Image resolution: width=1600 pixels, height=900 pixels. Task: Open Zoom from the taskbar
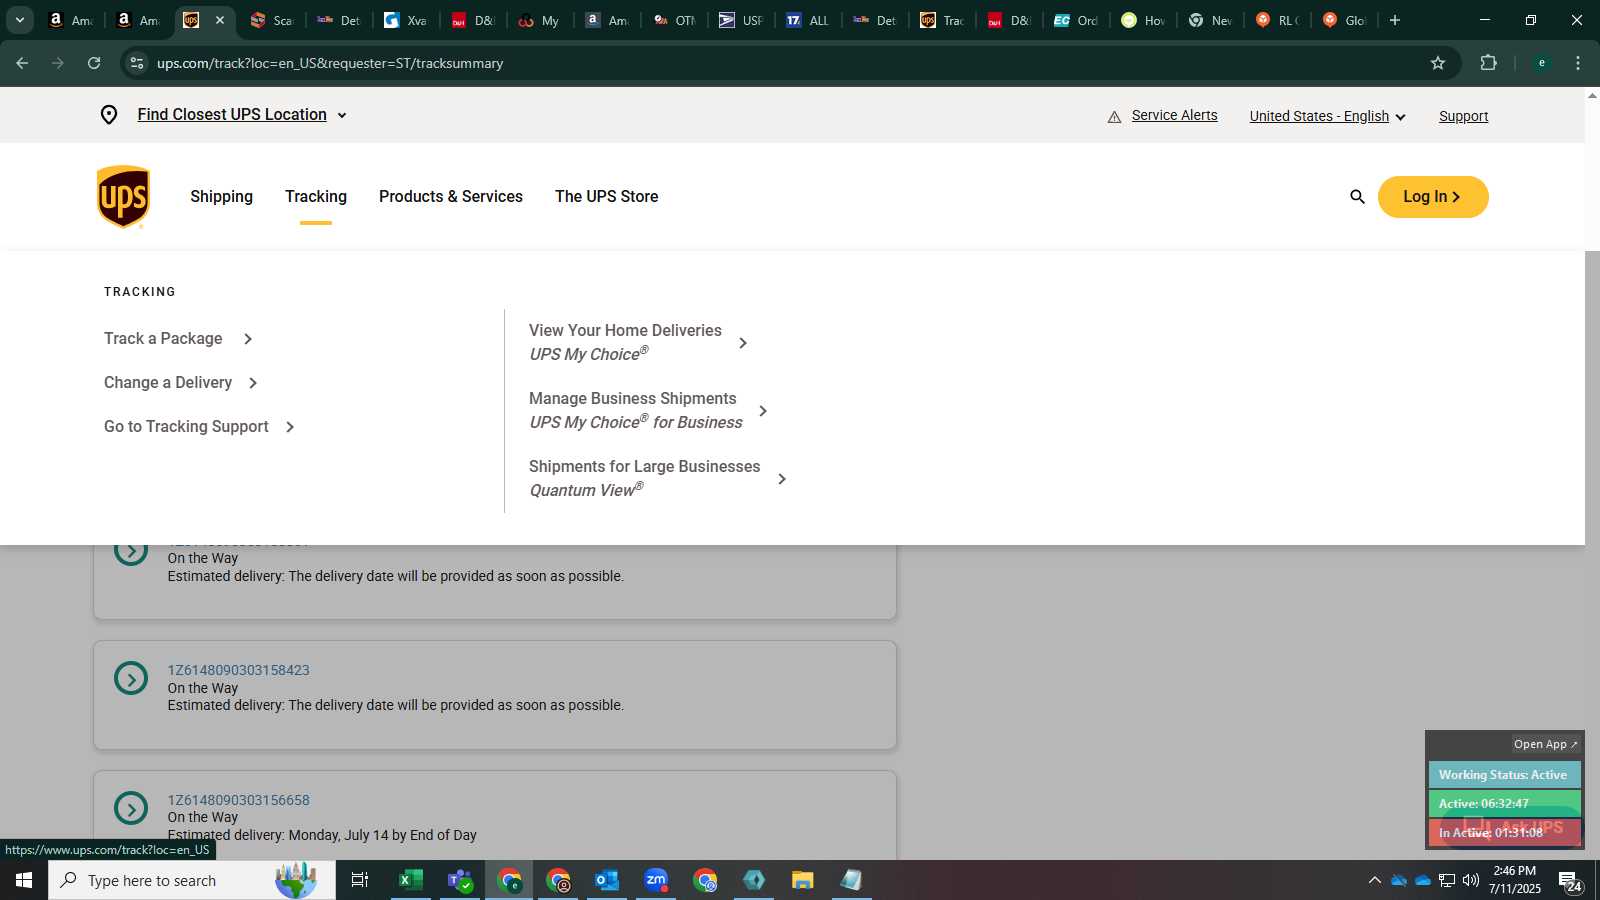[656, 880]
